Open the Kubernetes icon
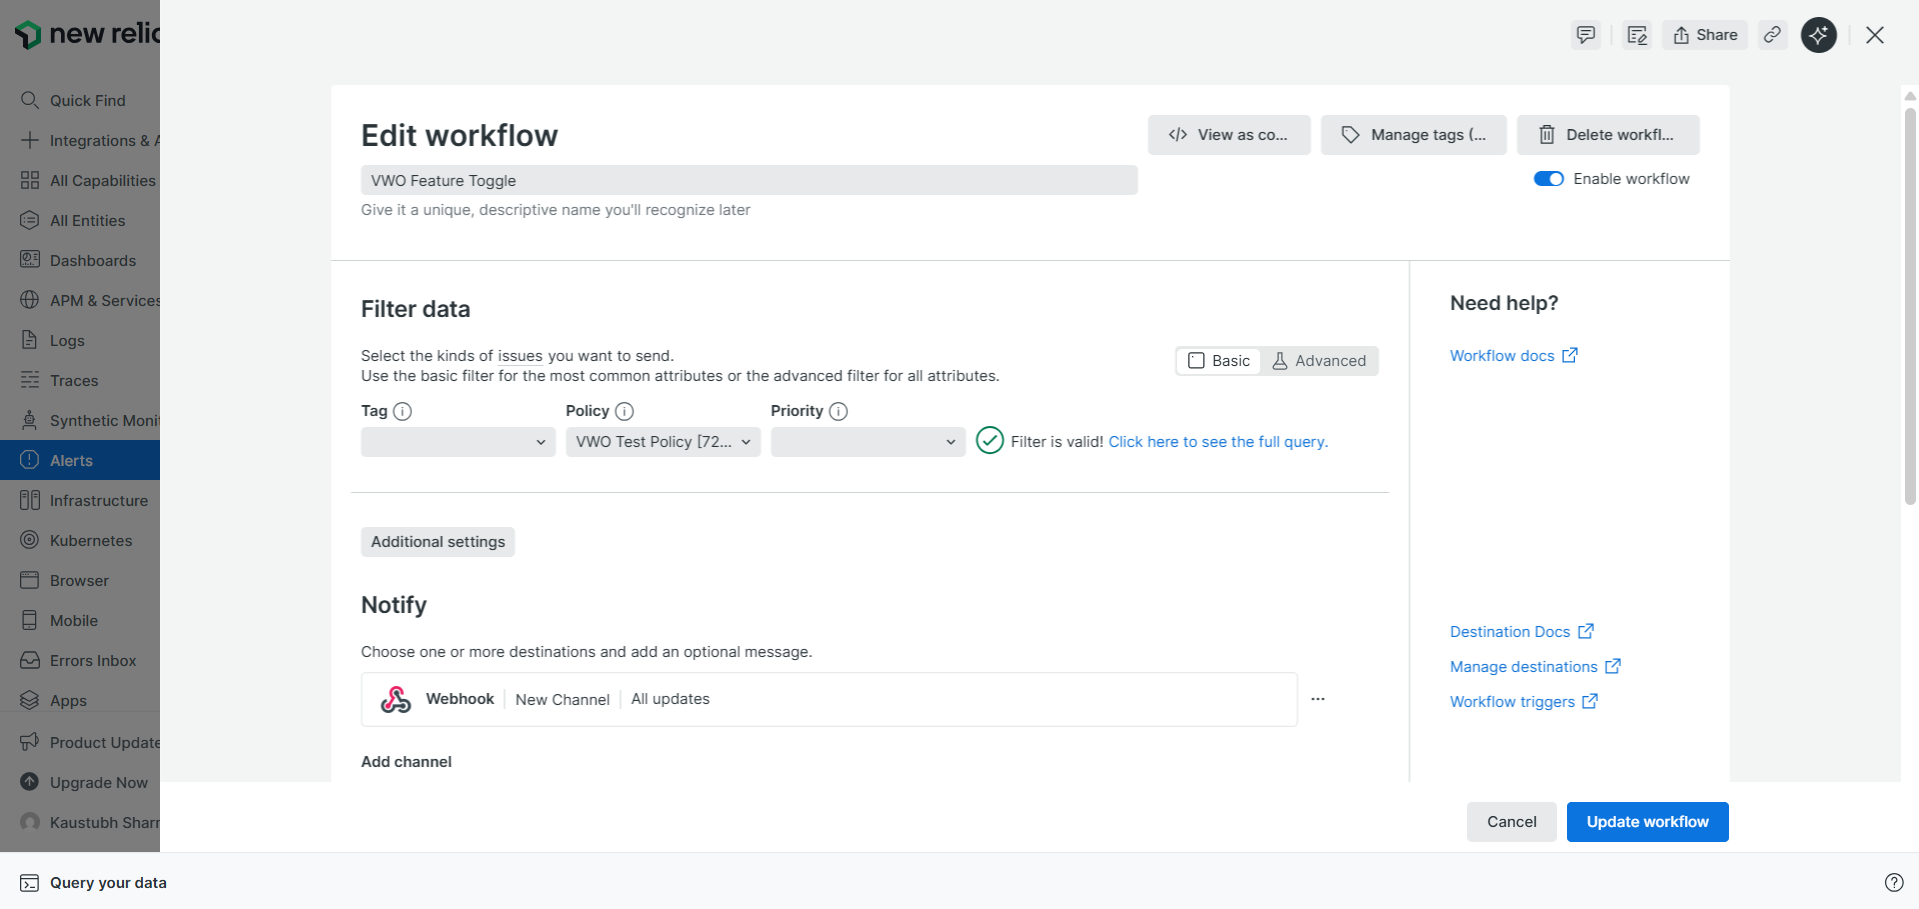The image size is (1919, 909). [x=30, y=540]
